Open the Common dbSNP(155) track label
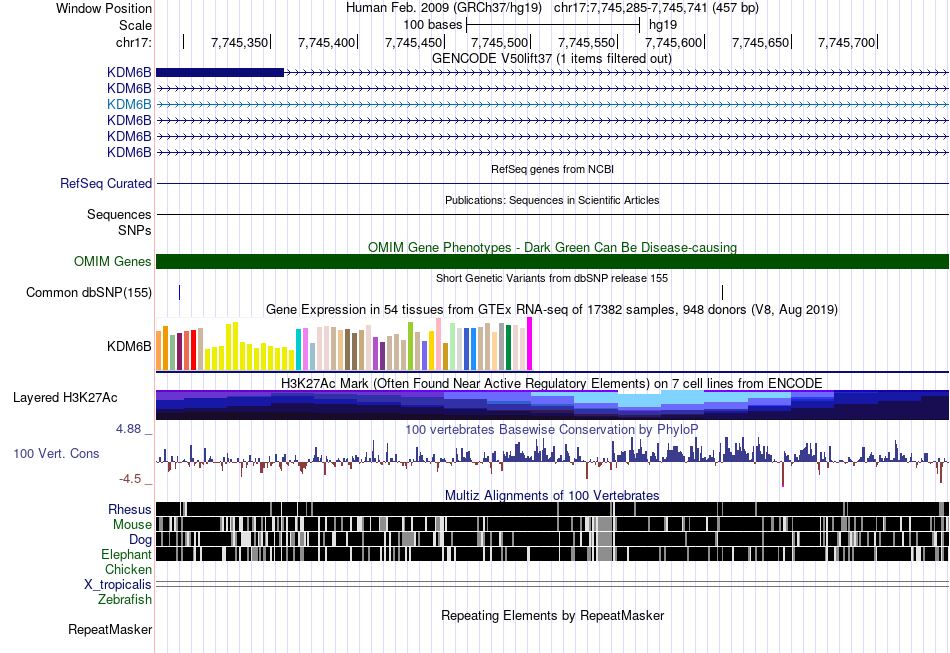 point(89,293)
